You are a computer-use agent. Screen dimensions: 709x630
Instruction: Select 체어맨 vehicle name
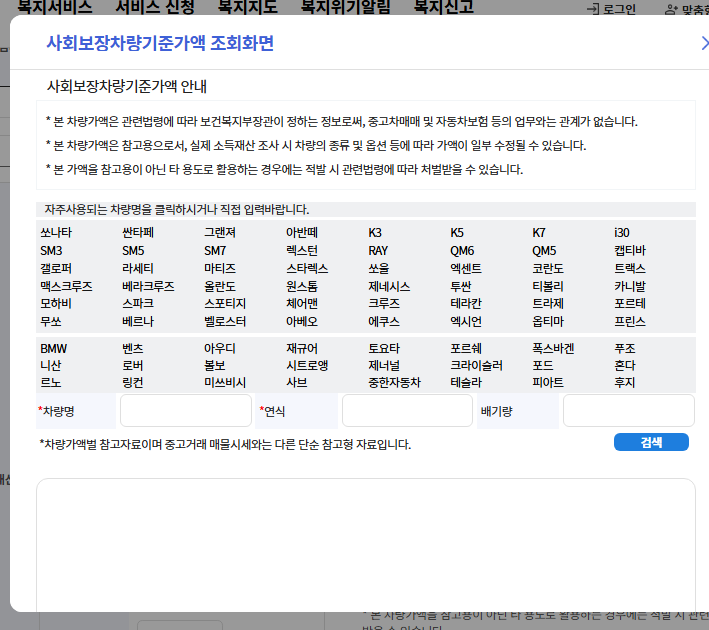point(302,303)
